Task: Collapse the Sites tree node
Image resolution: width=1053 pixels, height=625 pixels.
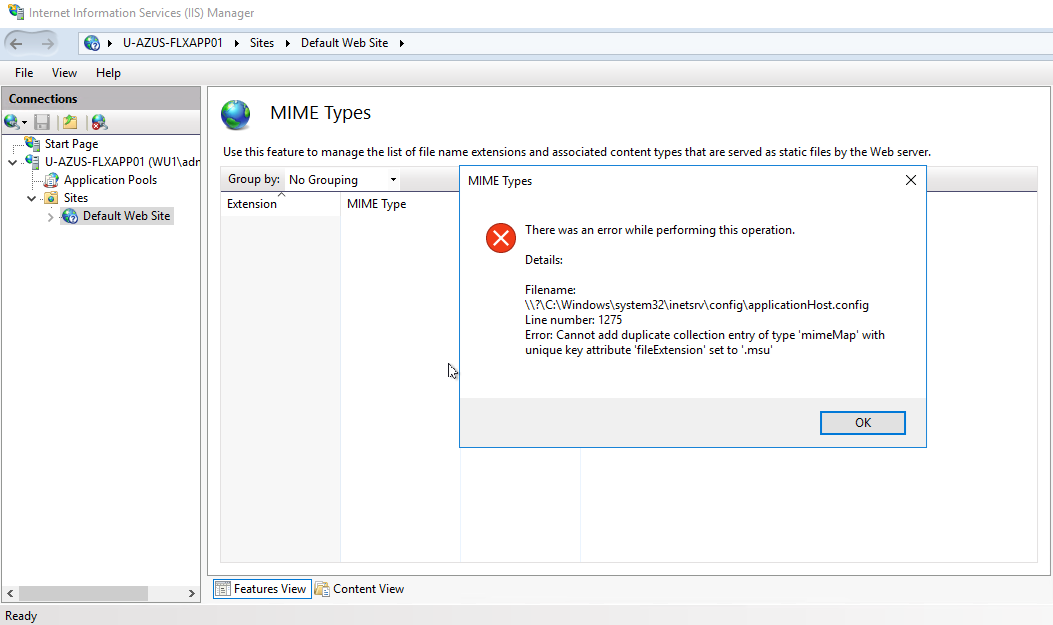Action: pyautogui.click(x=32, y=199)
